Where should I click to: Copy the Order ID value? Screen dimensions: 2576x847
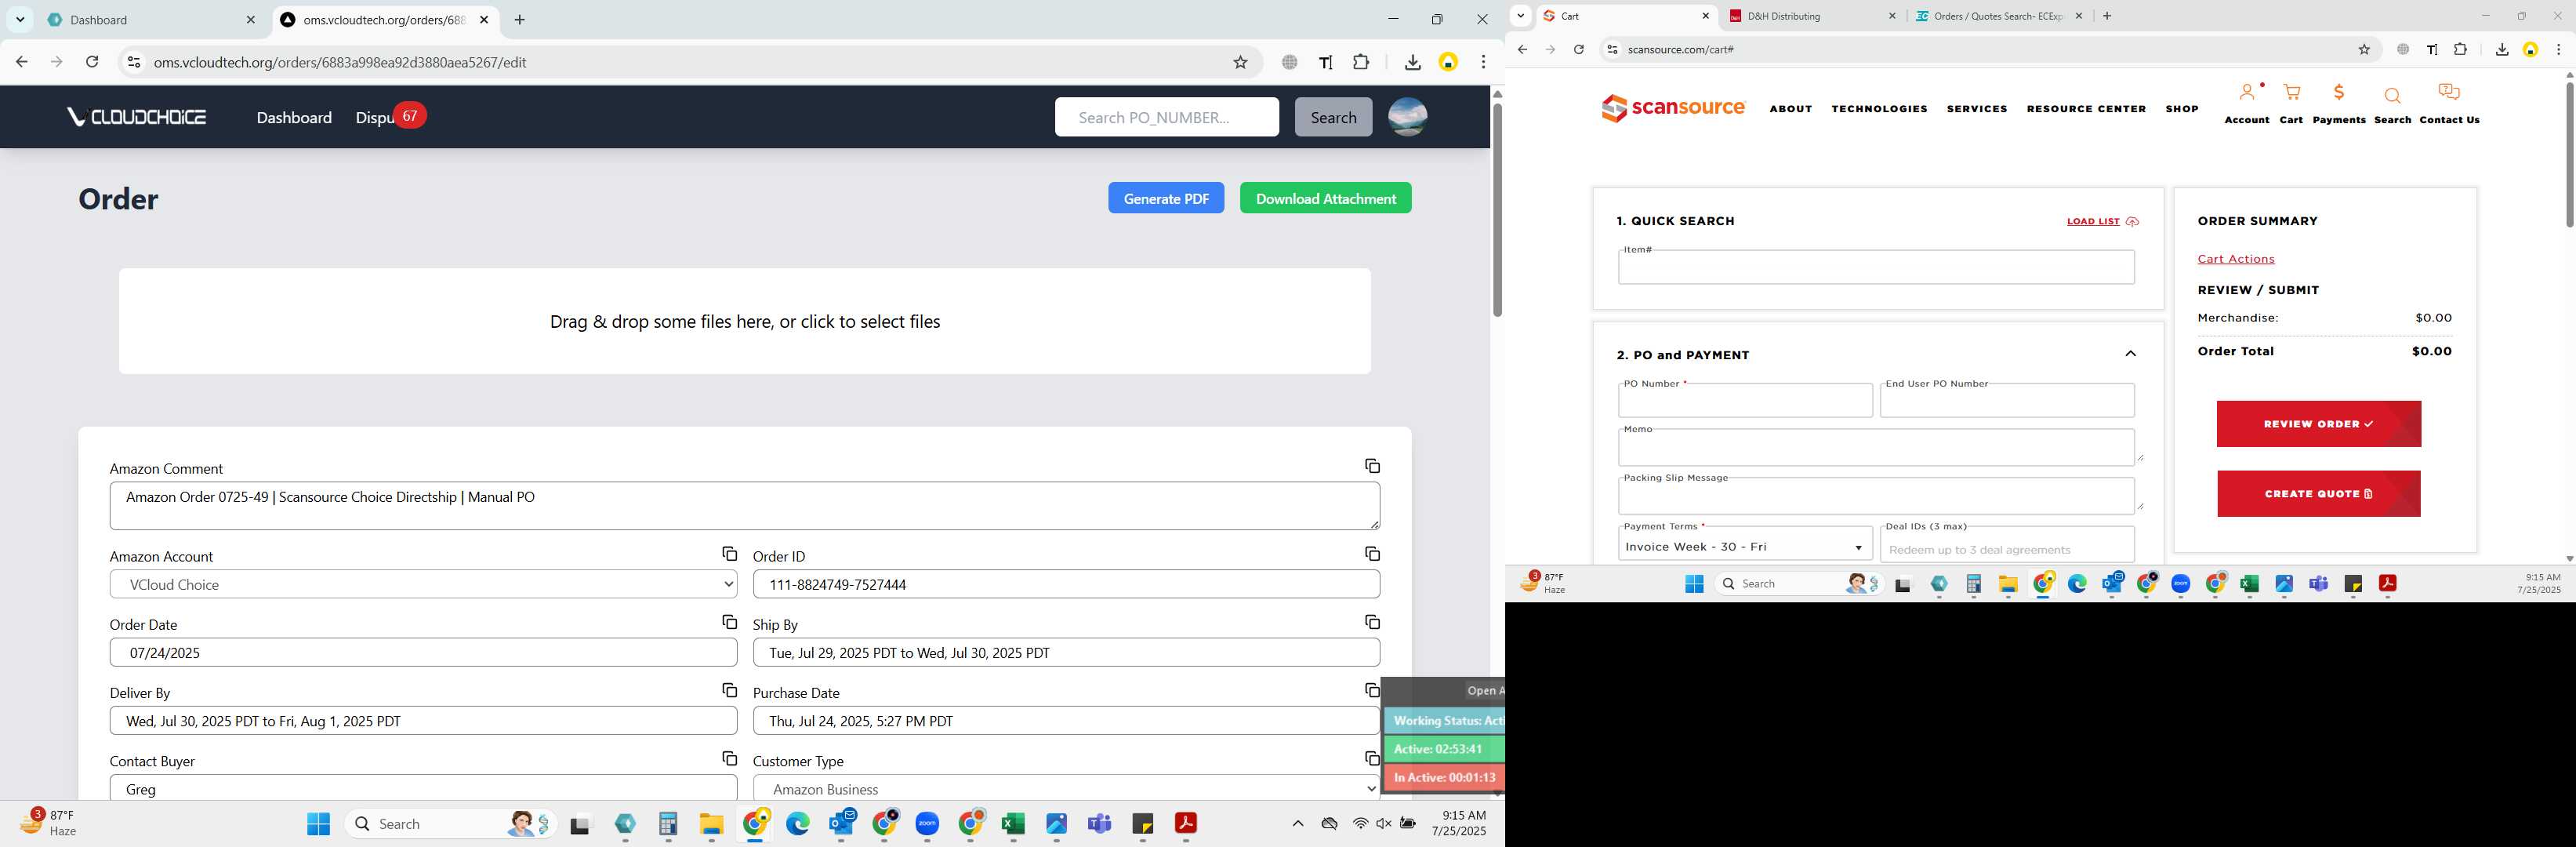point(1372,554)
